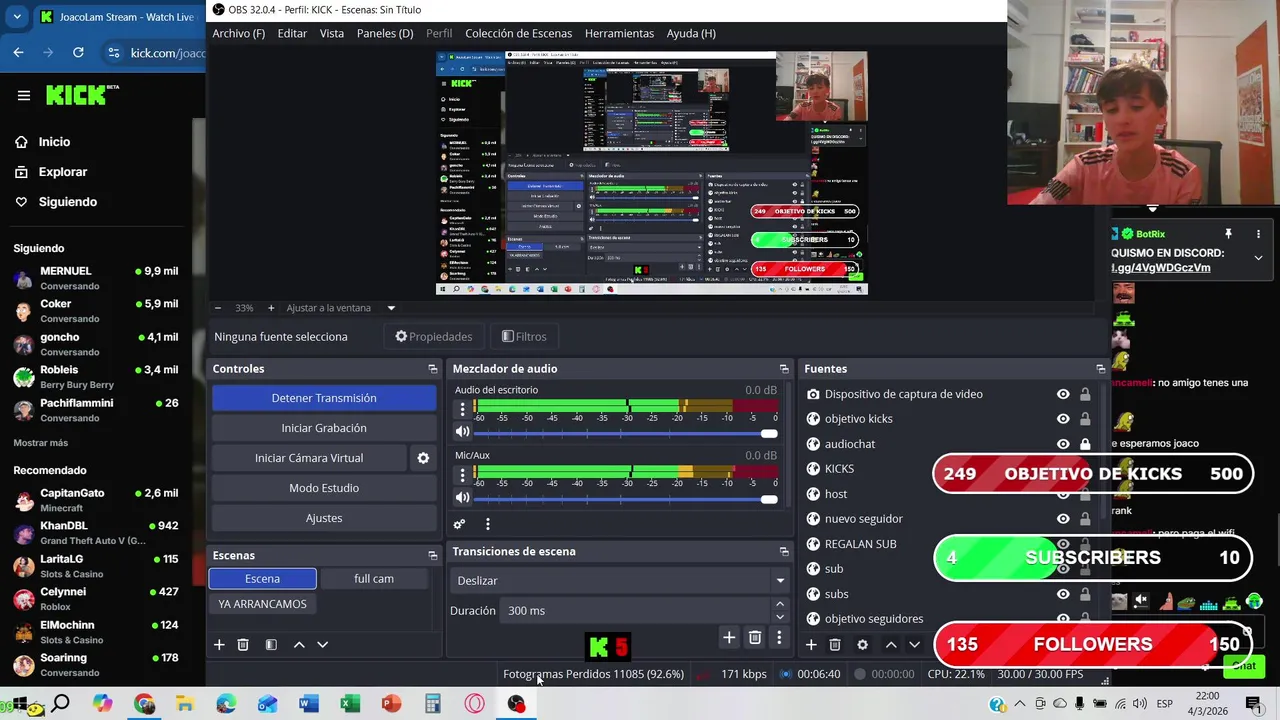Hide Dispositivo de captura de video source
The image size is (1280, 720).
tap(1063, 394)
